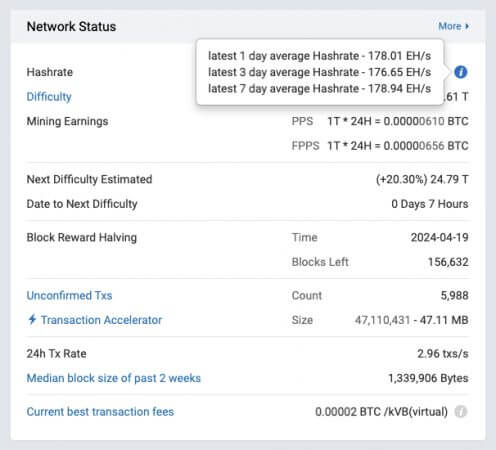The height and width of the screenshot is (450, 496).
Task: Click the Transaction Accelerator lightning icon
Action: [x=32, y=320]
